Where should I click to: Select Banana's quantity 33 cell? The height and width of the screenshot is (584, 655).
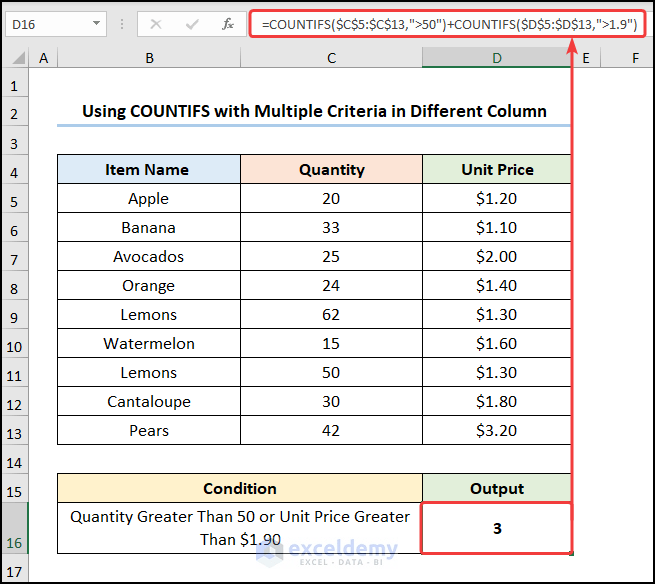click(331, 227)
